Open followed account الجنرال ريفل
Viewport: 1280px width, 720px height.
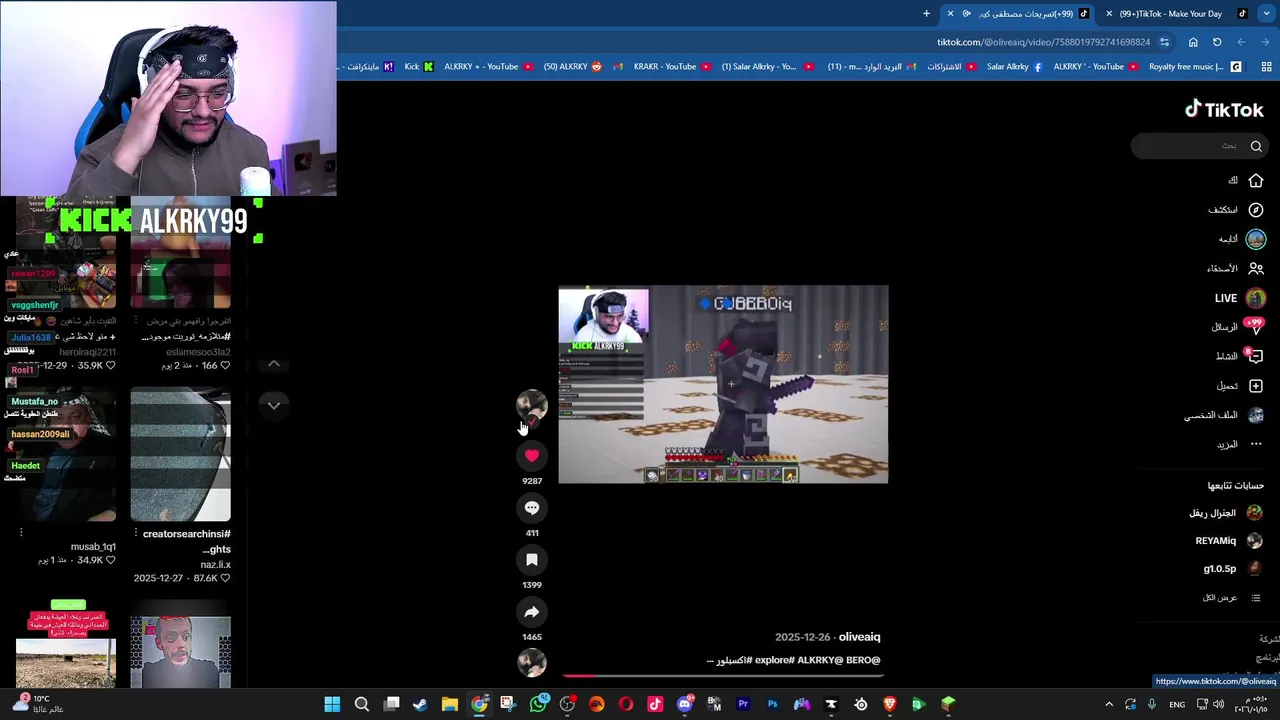(1226, 513)
